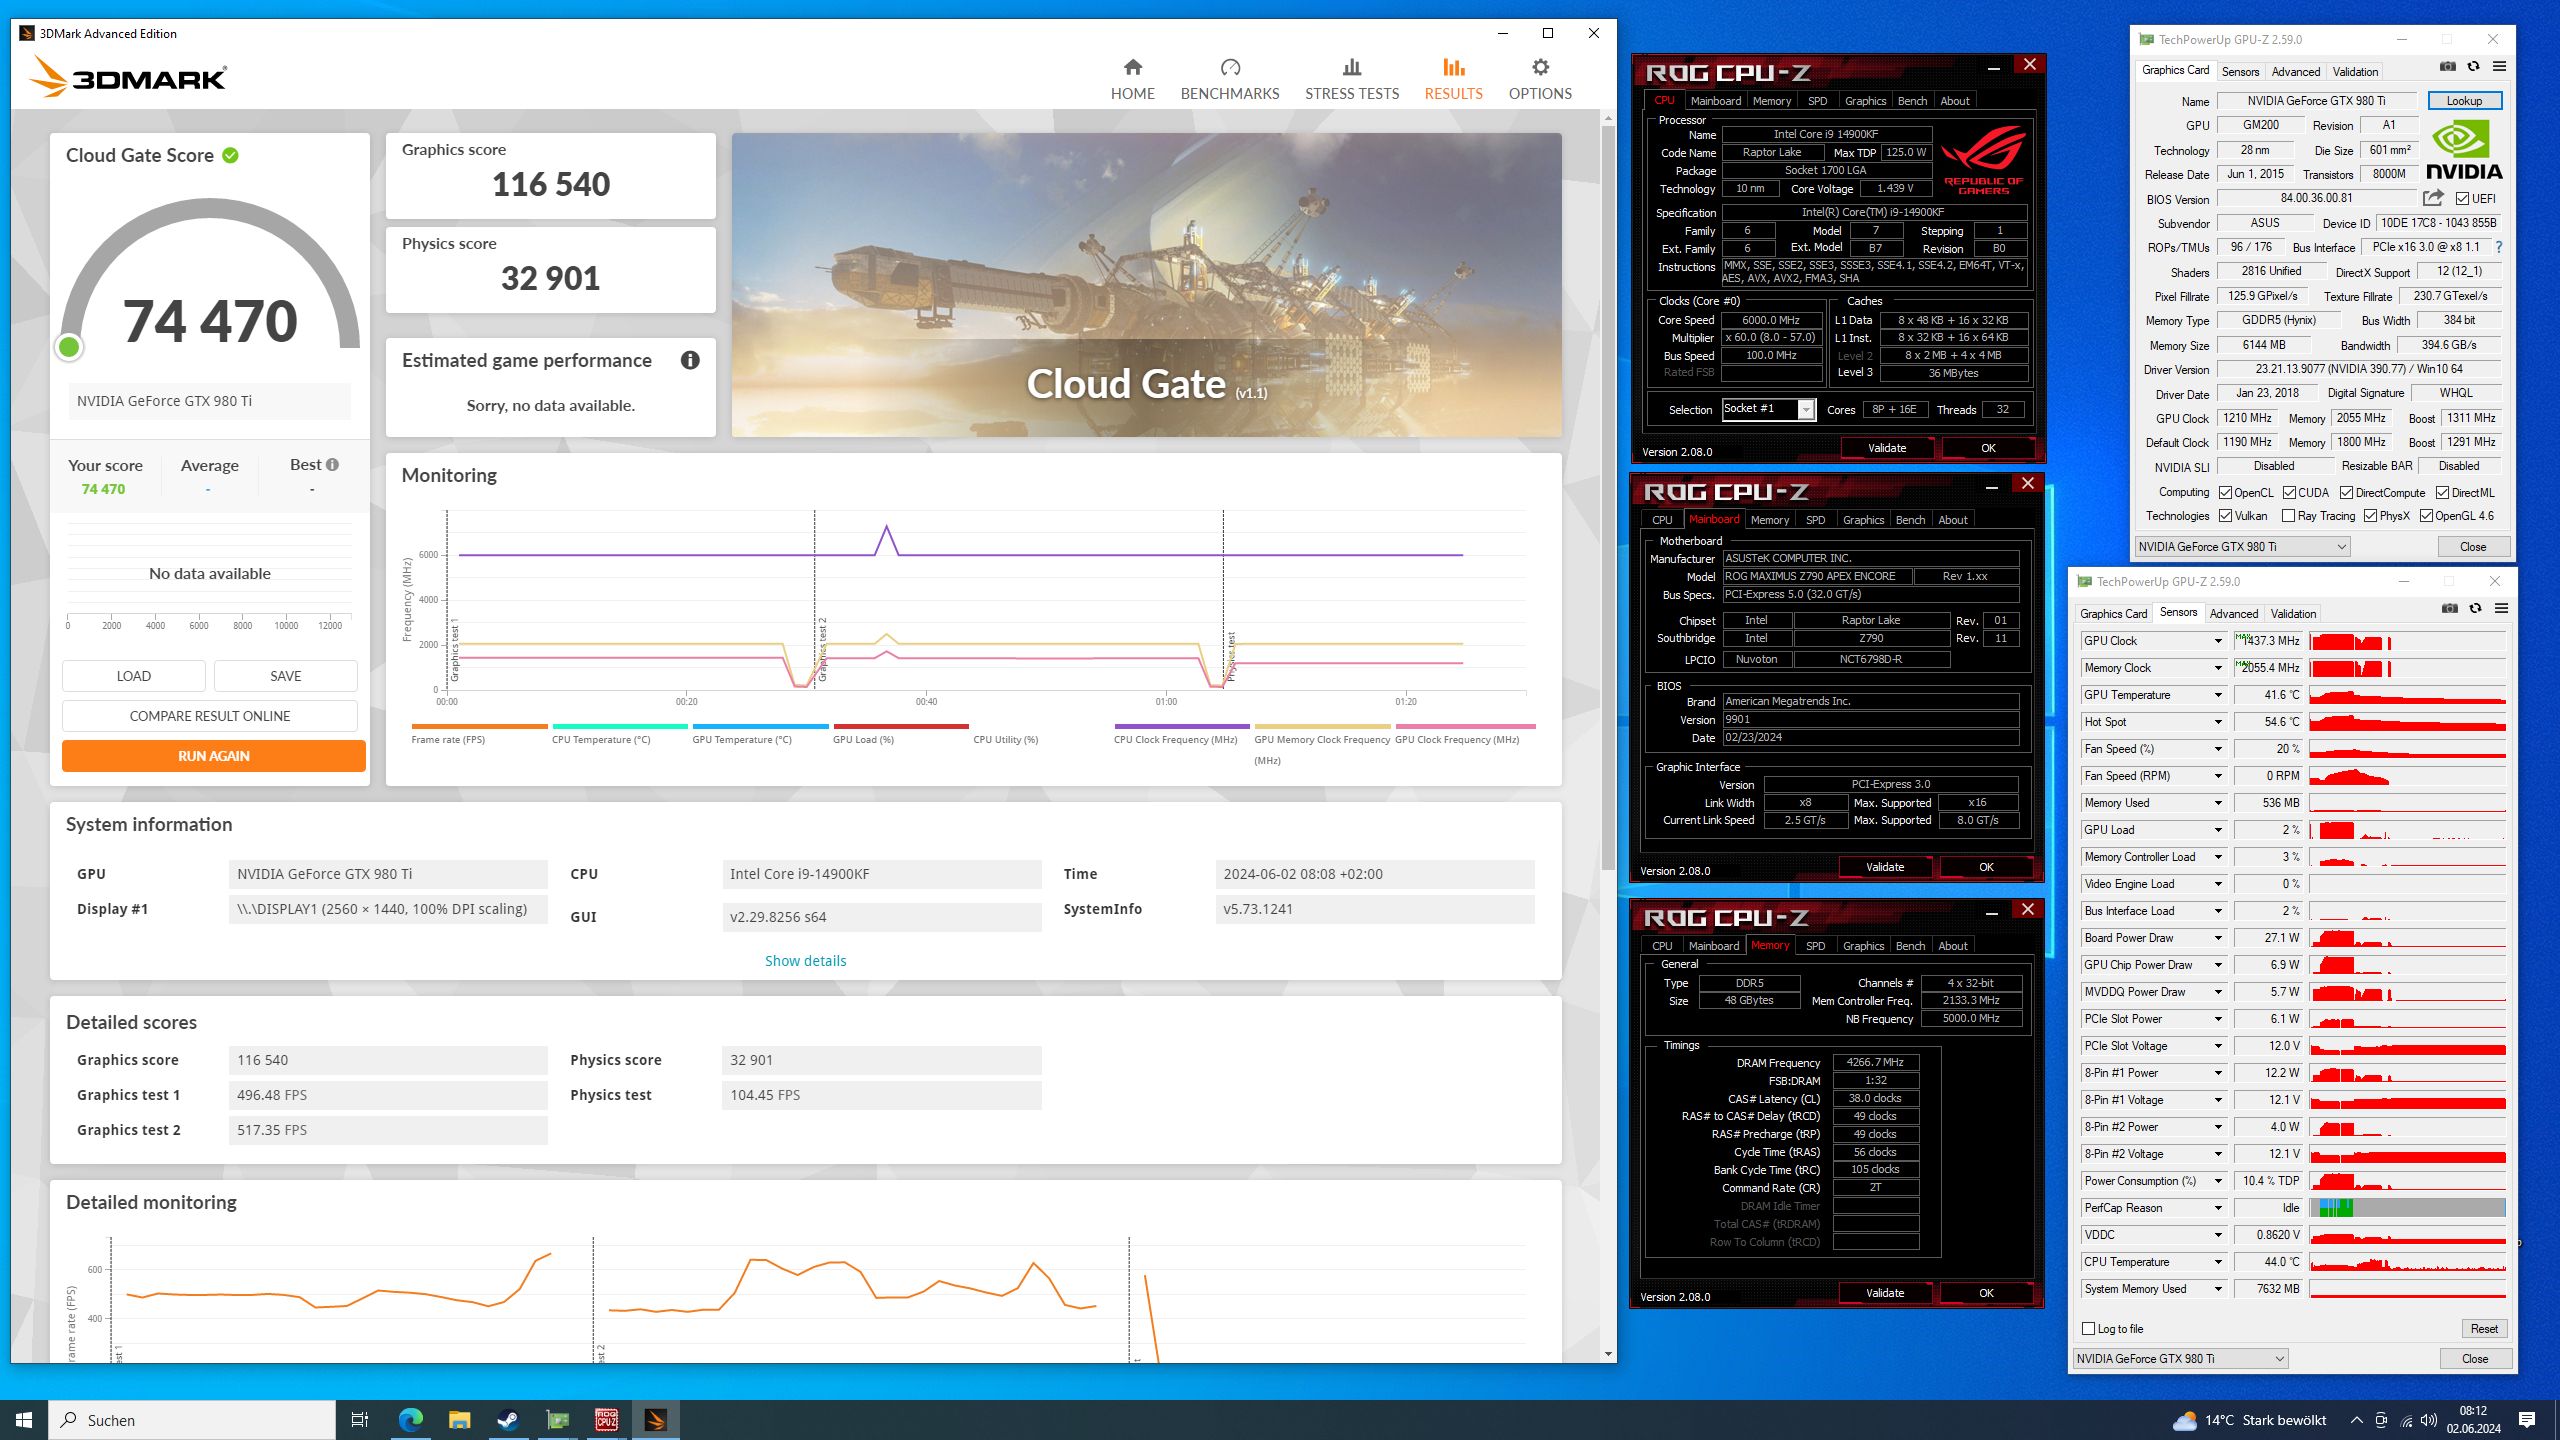The image size is (2560, 1440).
Task: Open File Explorer from the taskbar
Action: click(x=459, y=1420)
